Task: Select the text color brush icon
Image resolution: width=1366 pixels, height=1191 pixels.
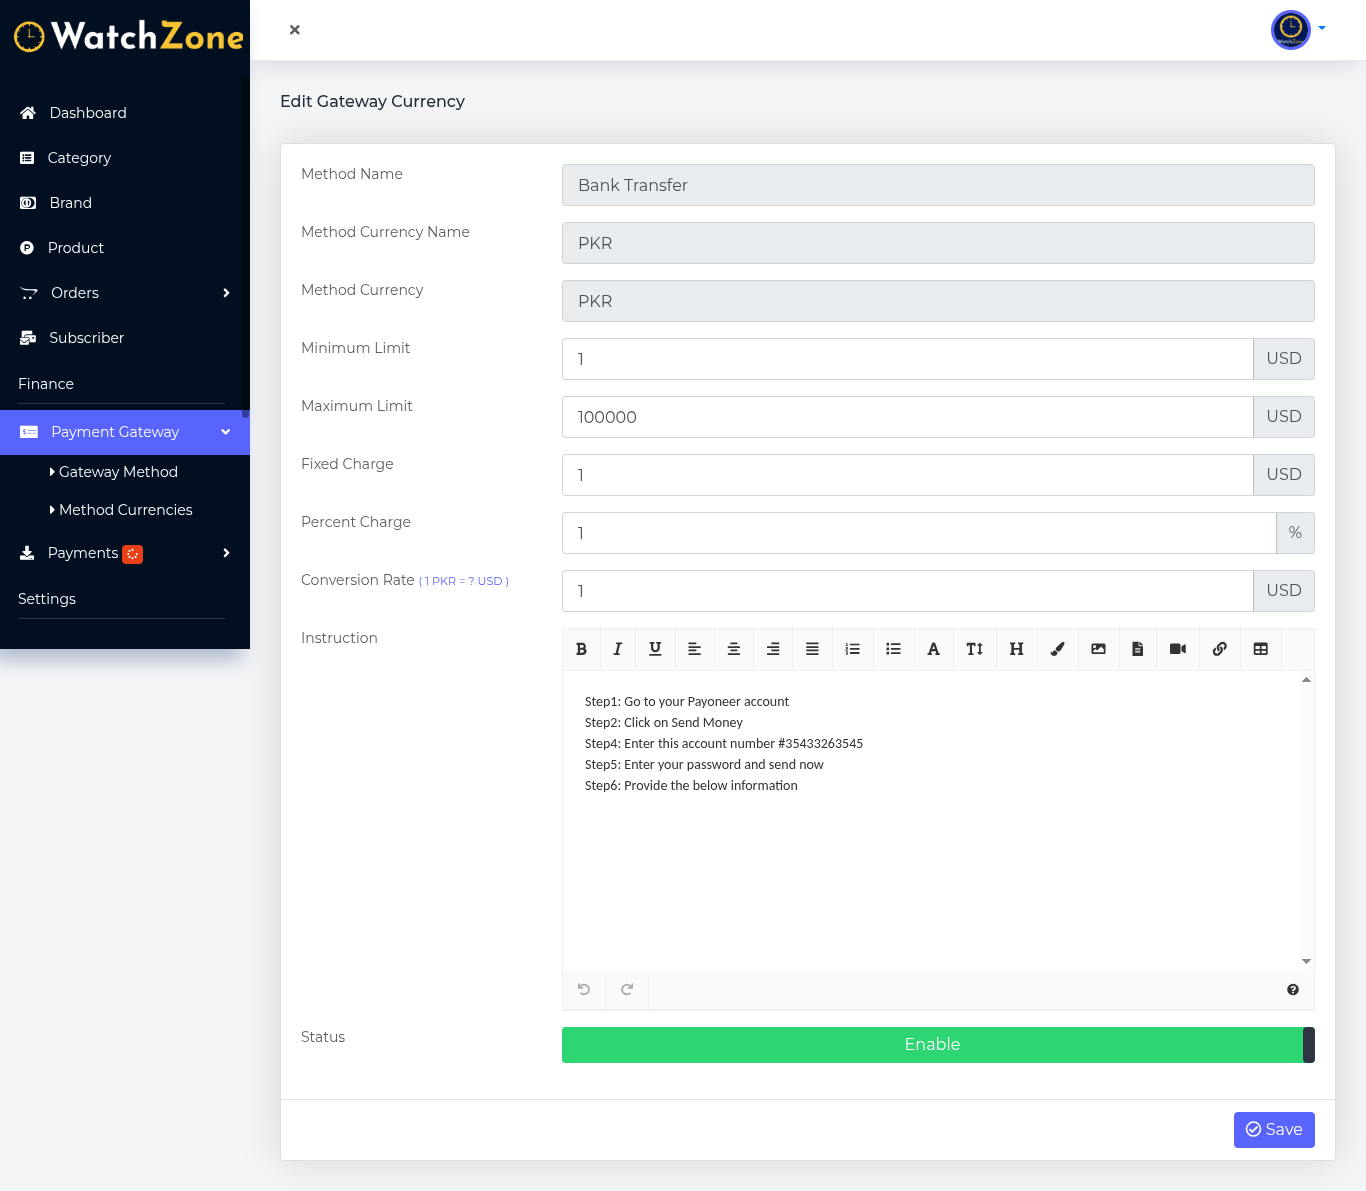Action: [1057, 649]
